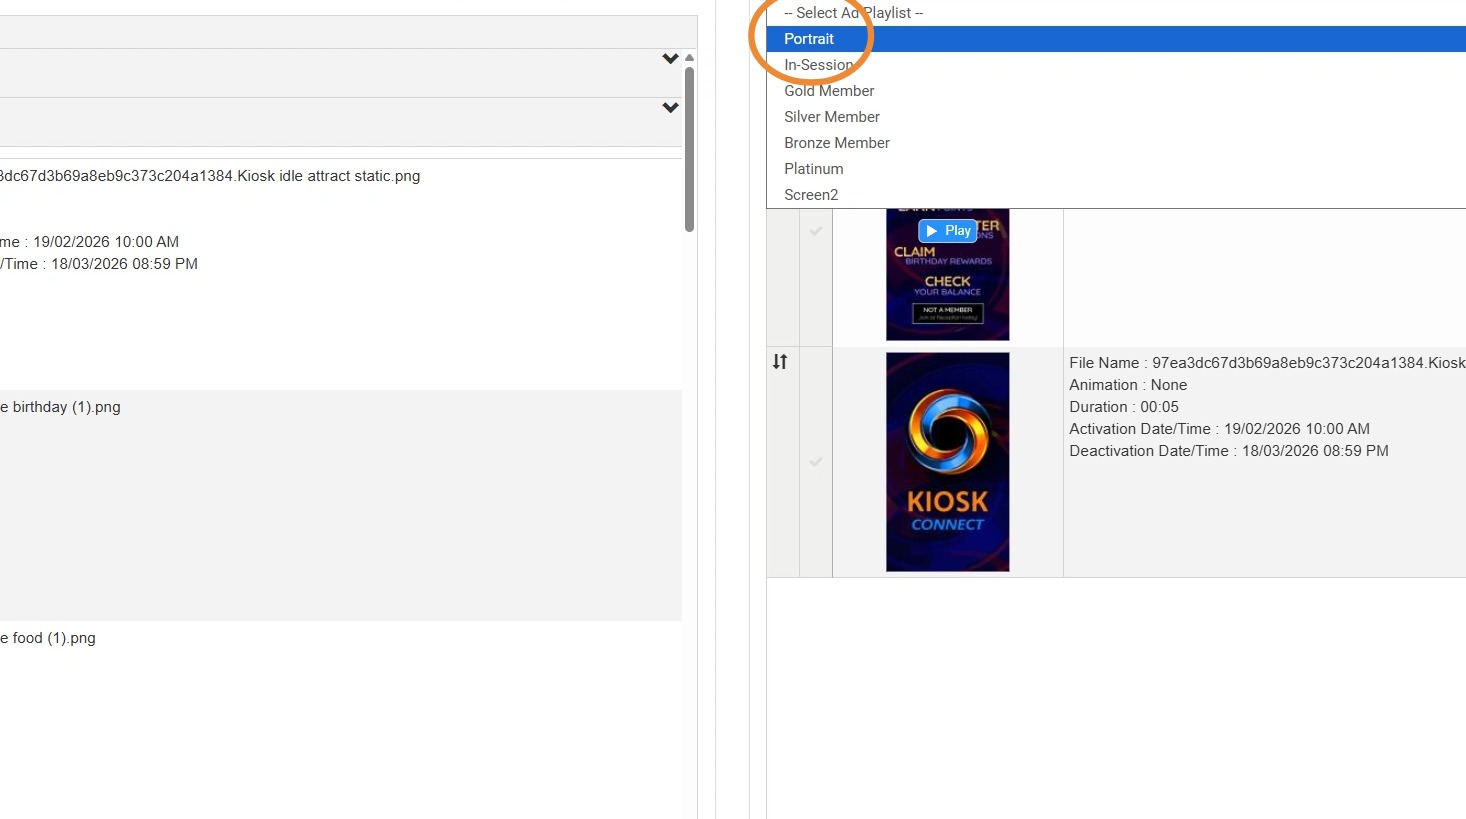Click the 'Activation Date/Time' line in the playlist row

[1220, 429]
